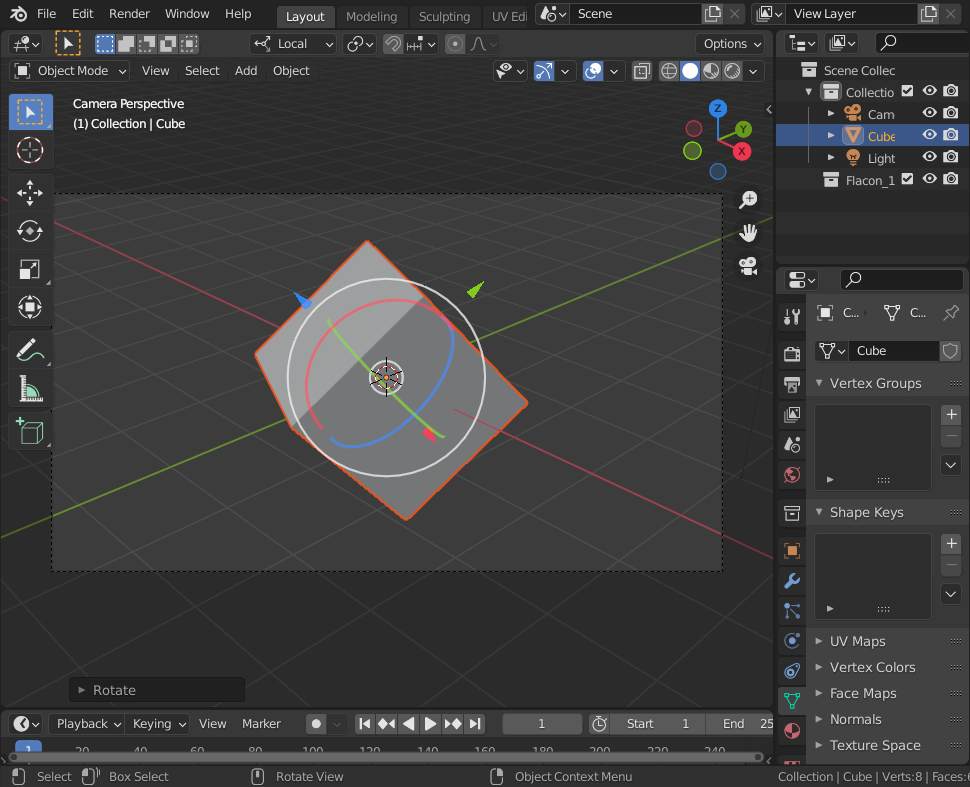Click the current frame field showing 1

541,723
